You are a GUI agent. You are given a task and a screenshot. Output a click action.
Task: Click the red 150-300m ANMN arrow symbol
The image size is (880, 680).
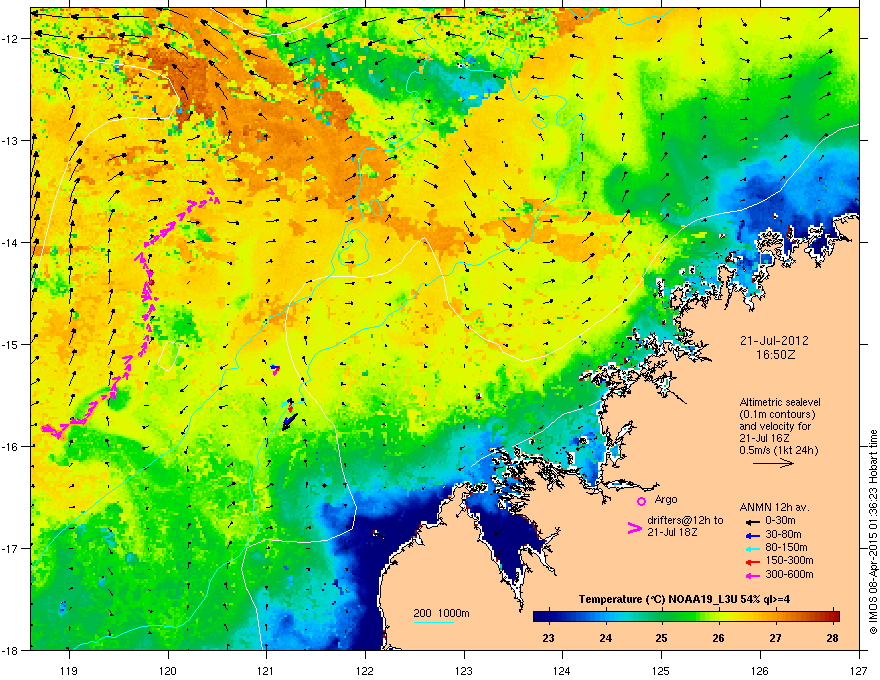[751, 562]
